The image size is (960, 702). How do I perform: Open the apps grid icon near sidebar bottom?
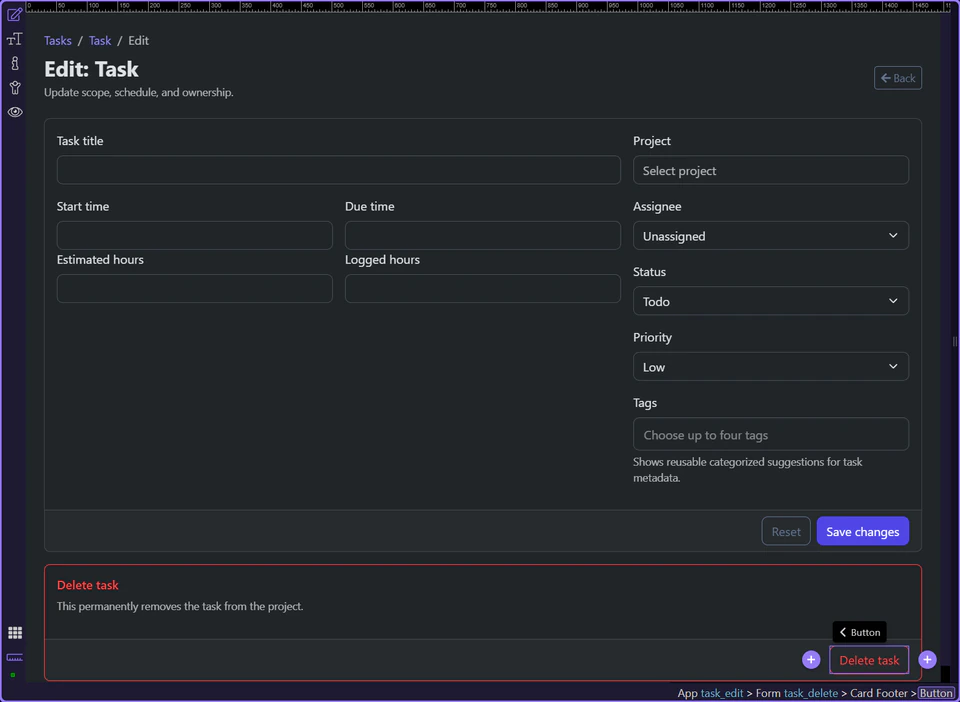[14, 632]
